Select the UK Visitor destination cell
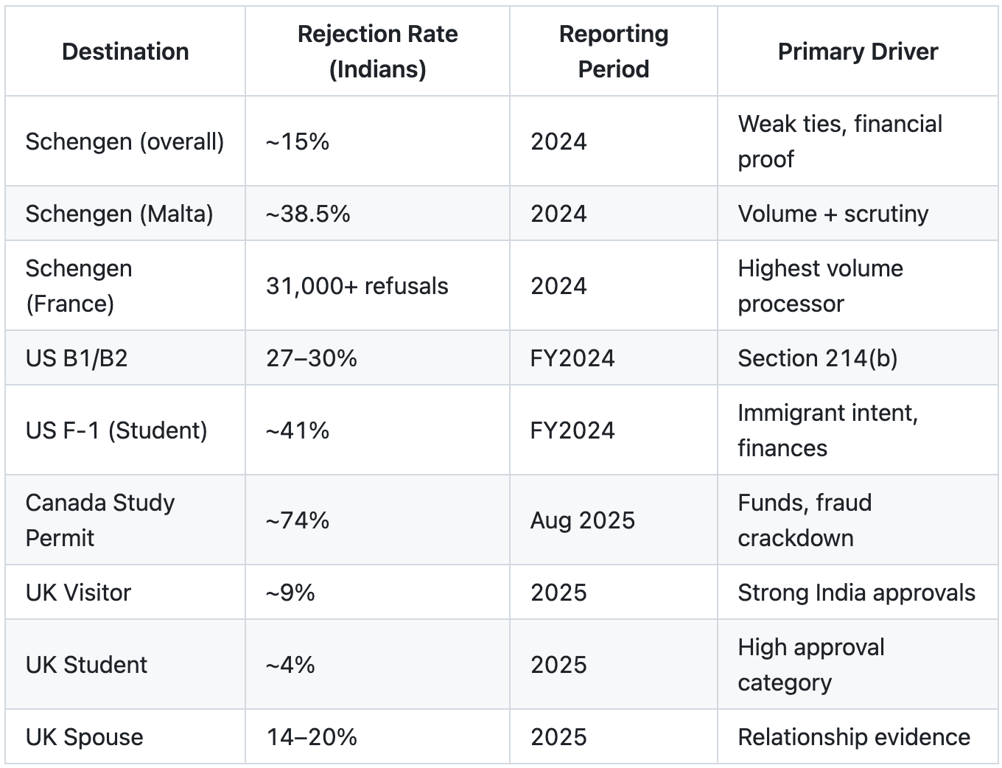The height and width of the screenshot is (768, 1002). (125, 592)
